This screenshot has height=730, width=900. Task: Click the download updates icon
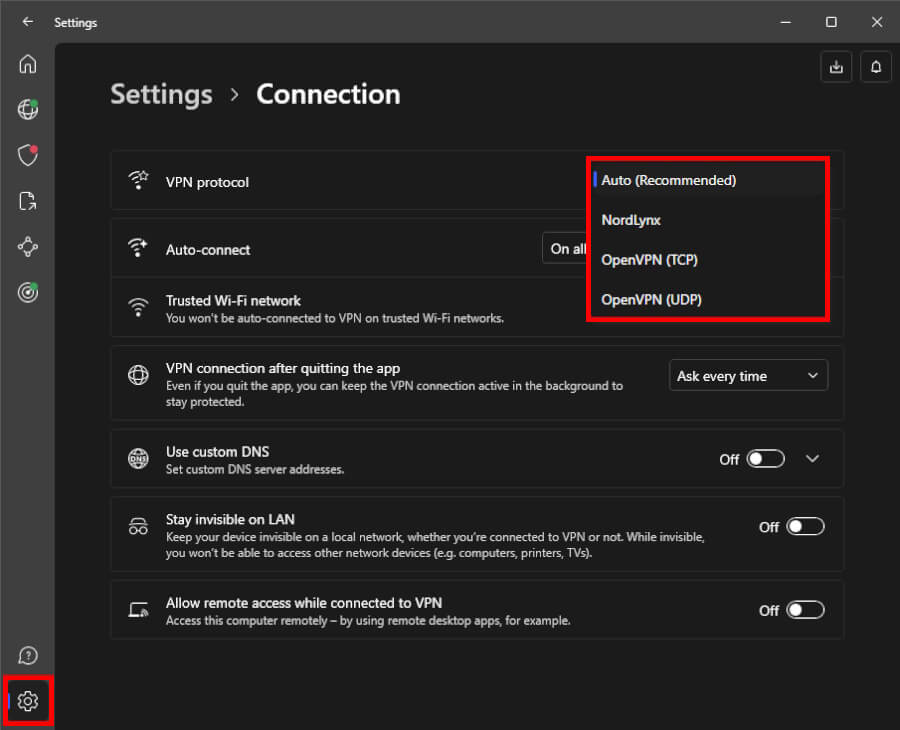pos(836,67)
